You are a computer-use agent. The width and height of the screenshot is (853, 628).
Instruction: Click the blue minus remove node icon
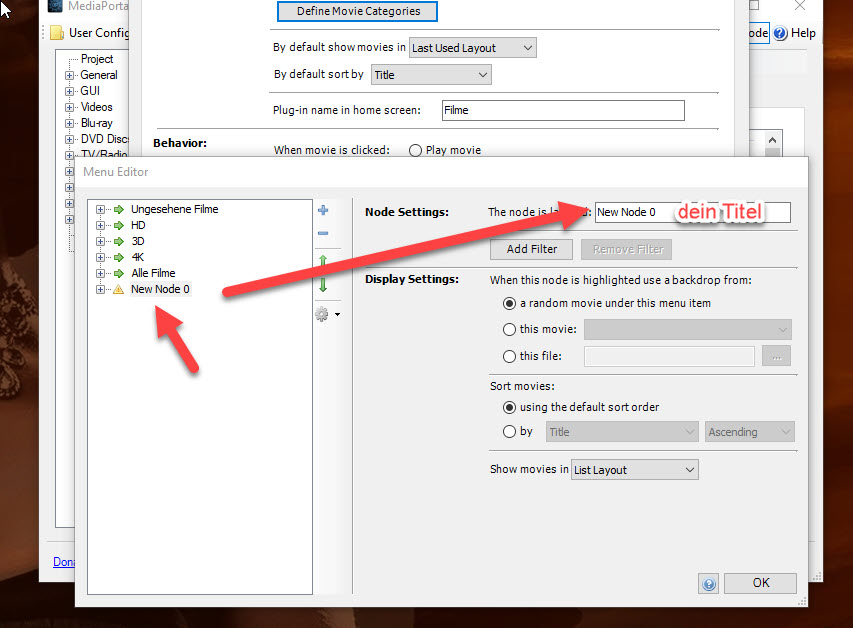[323, 234]
